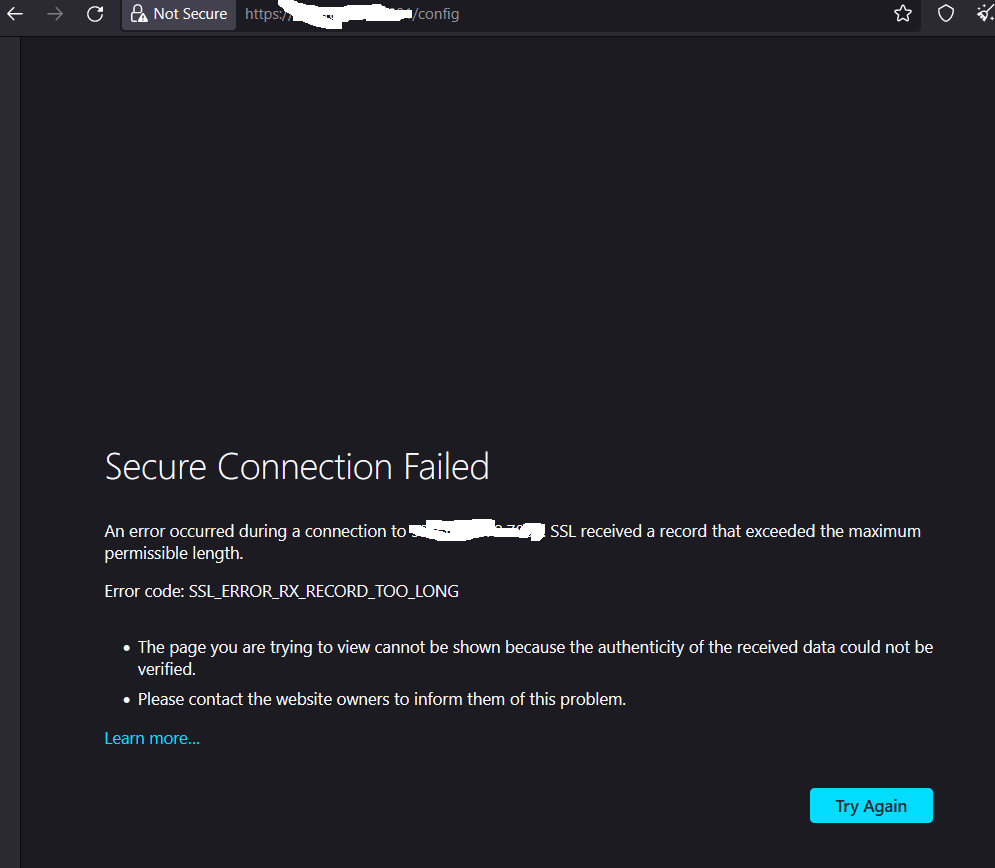The image size is (995, 868).
Task: Open the shield panel for blocked trackers
Action: pos(944,14)
